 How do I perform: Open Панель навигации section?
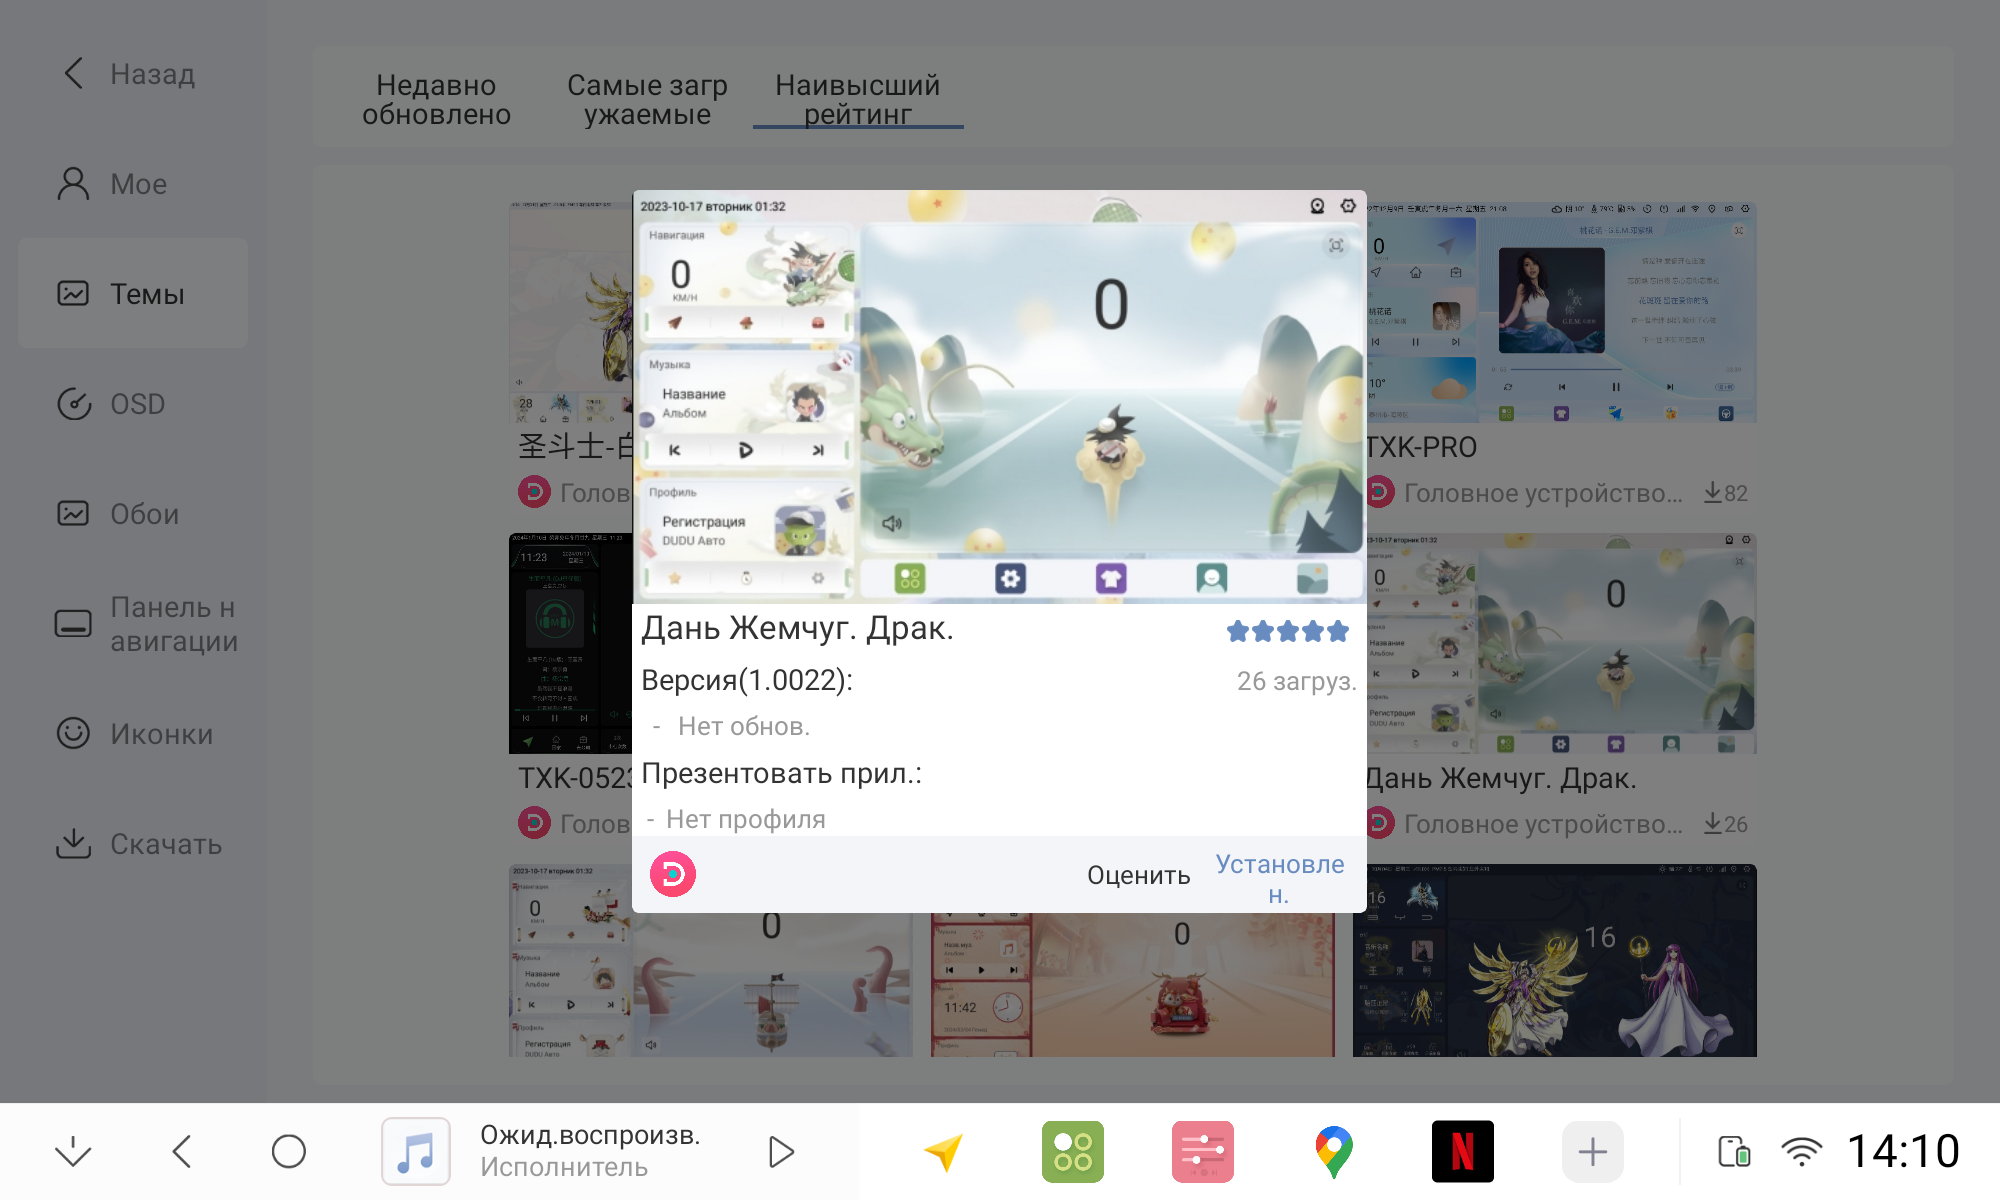click(x=133, y=624)
